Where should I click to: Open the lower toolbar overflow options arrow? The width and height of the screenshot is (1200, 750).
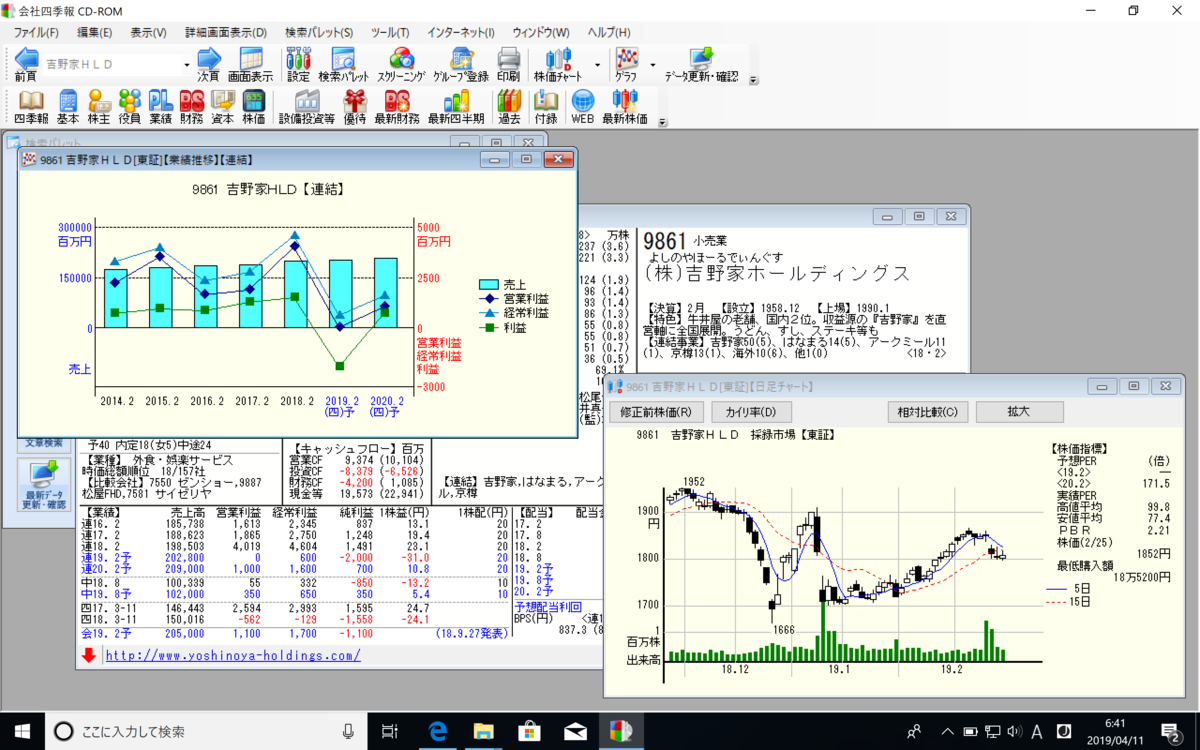coord(662,122)
